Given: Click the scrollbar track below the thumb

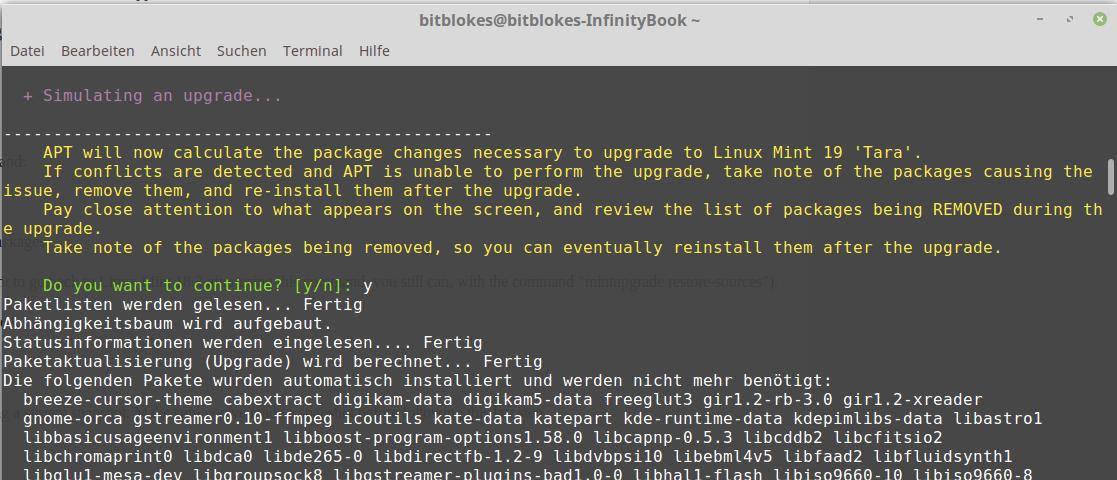Looking at the screenshot, I should 1111,335.
